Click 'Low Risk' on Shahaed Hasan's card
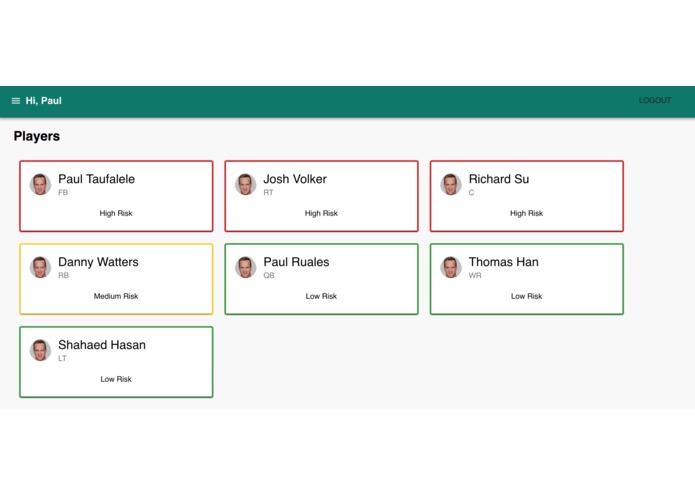 point(116,379)
